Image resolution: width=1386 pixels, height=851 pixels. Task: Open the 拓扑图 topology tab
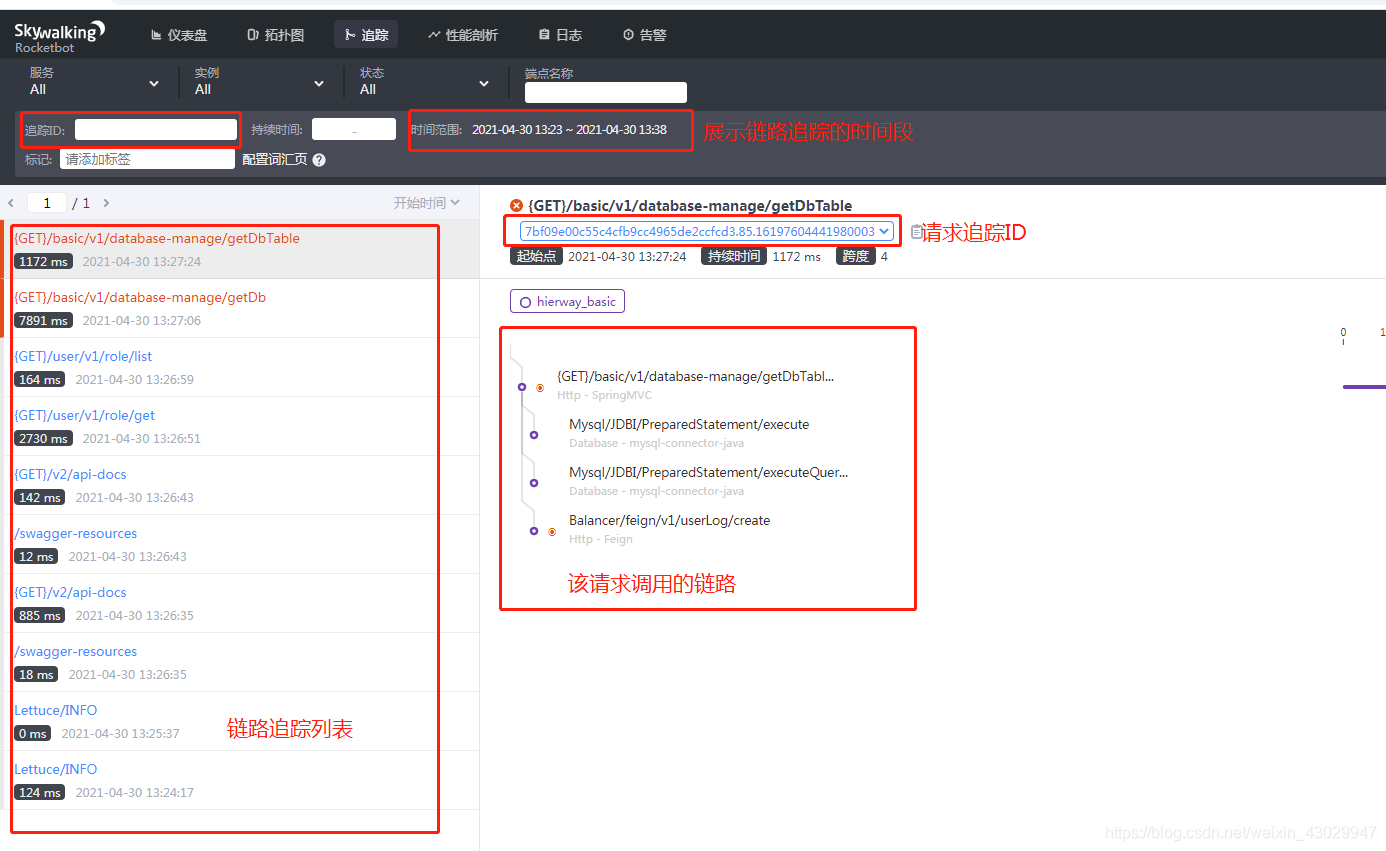tap(275, 35)
